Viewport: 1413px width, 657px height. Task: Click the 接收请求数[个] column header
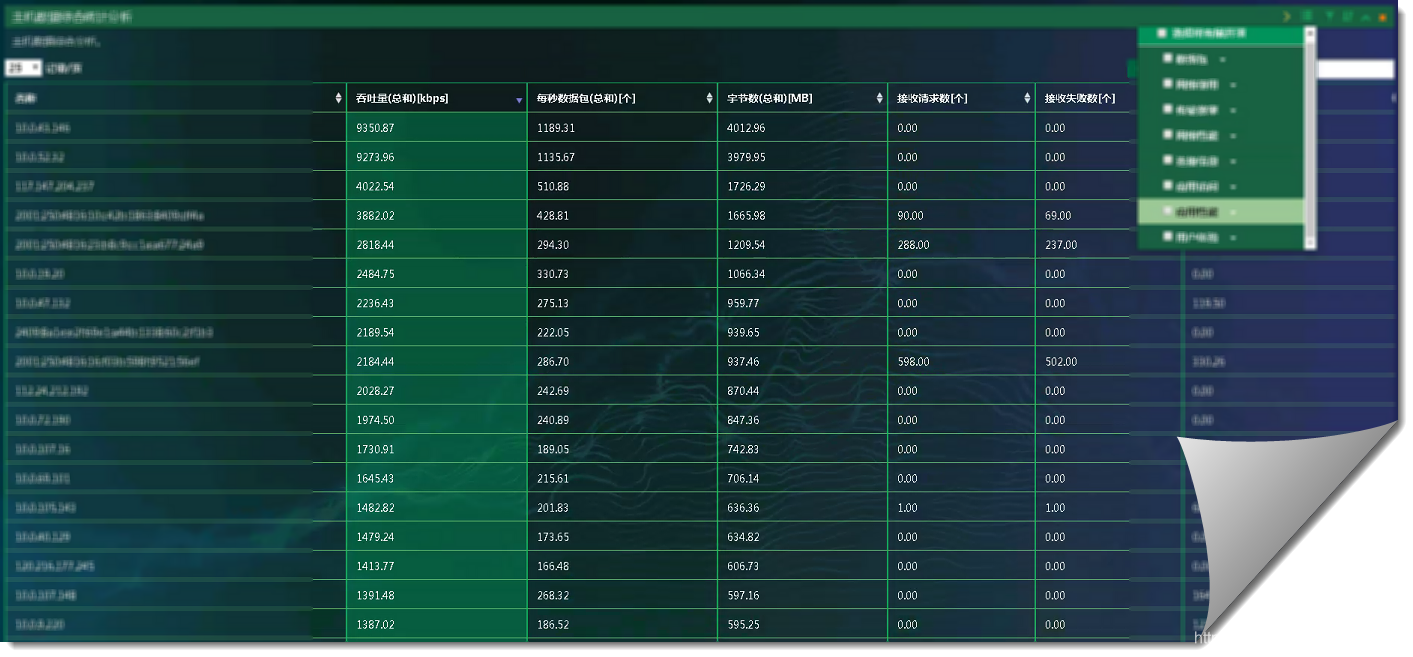[961, 98]
